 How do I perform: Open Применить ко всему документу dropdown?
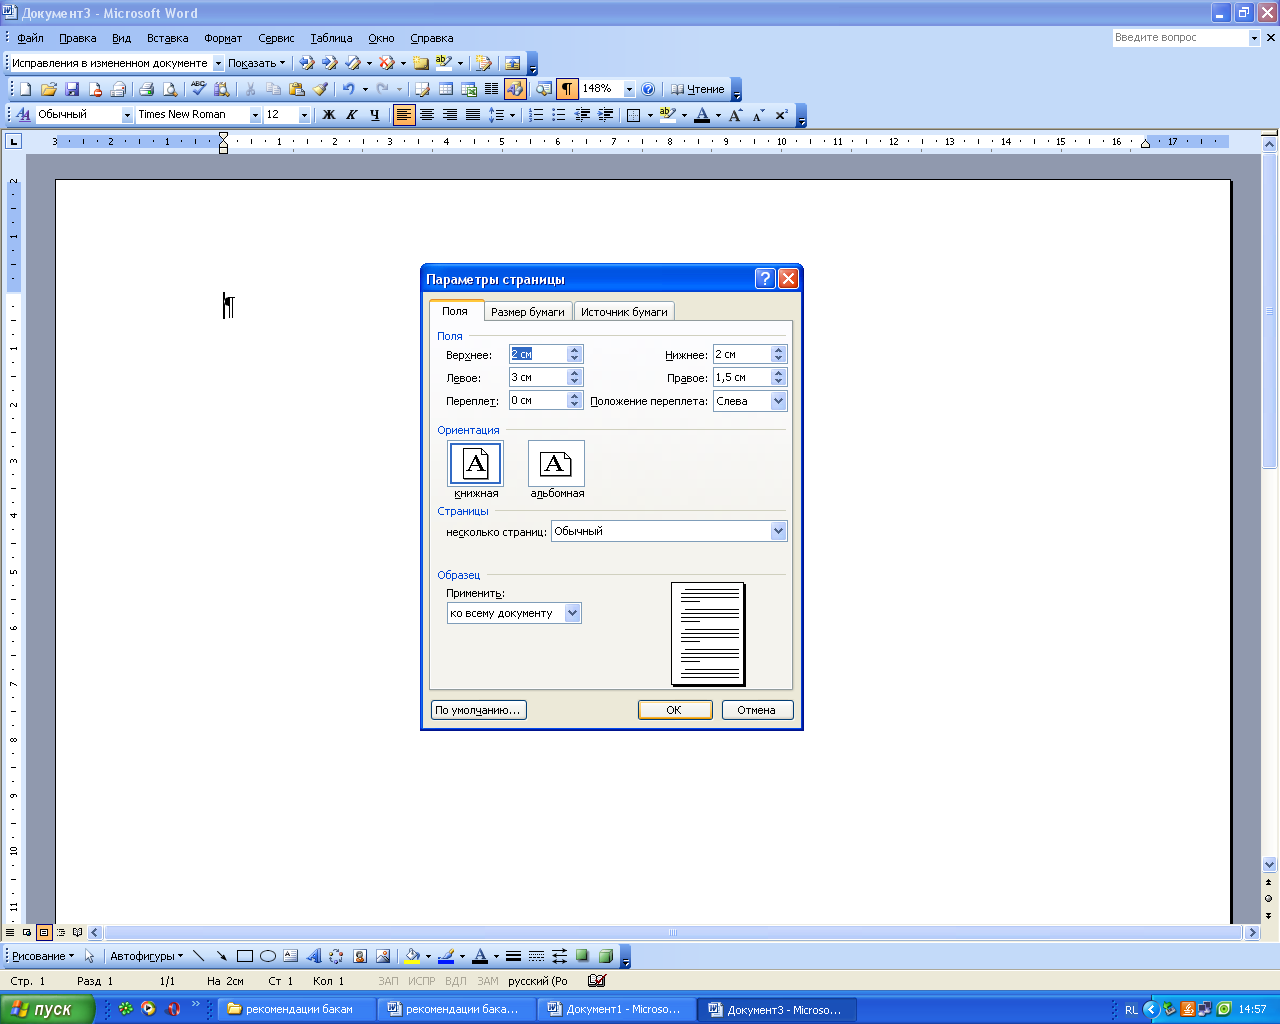click(572, 613)
